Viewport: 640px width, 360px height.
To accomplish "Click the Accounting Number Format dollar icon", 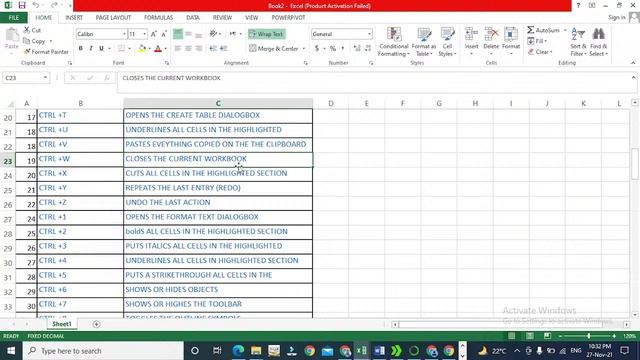I will click(x=317, y=48).
